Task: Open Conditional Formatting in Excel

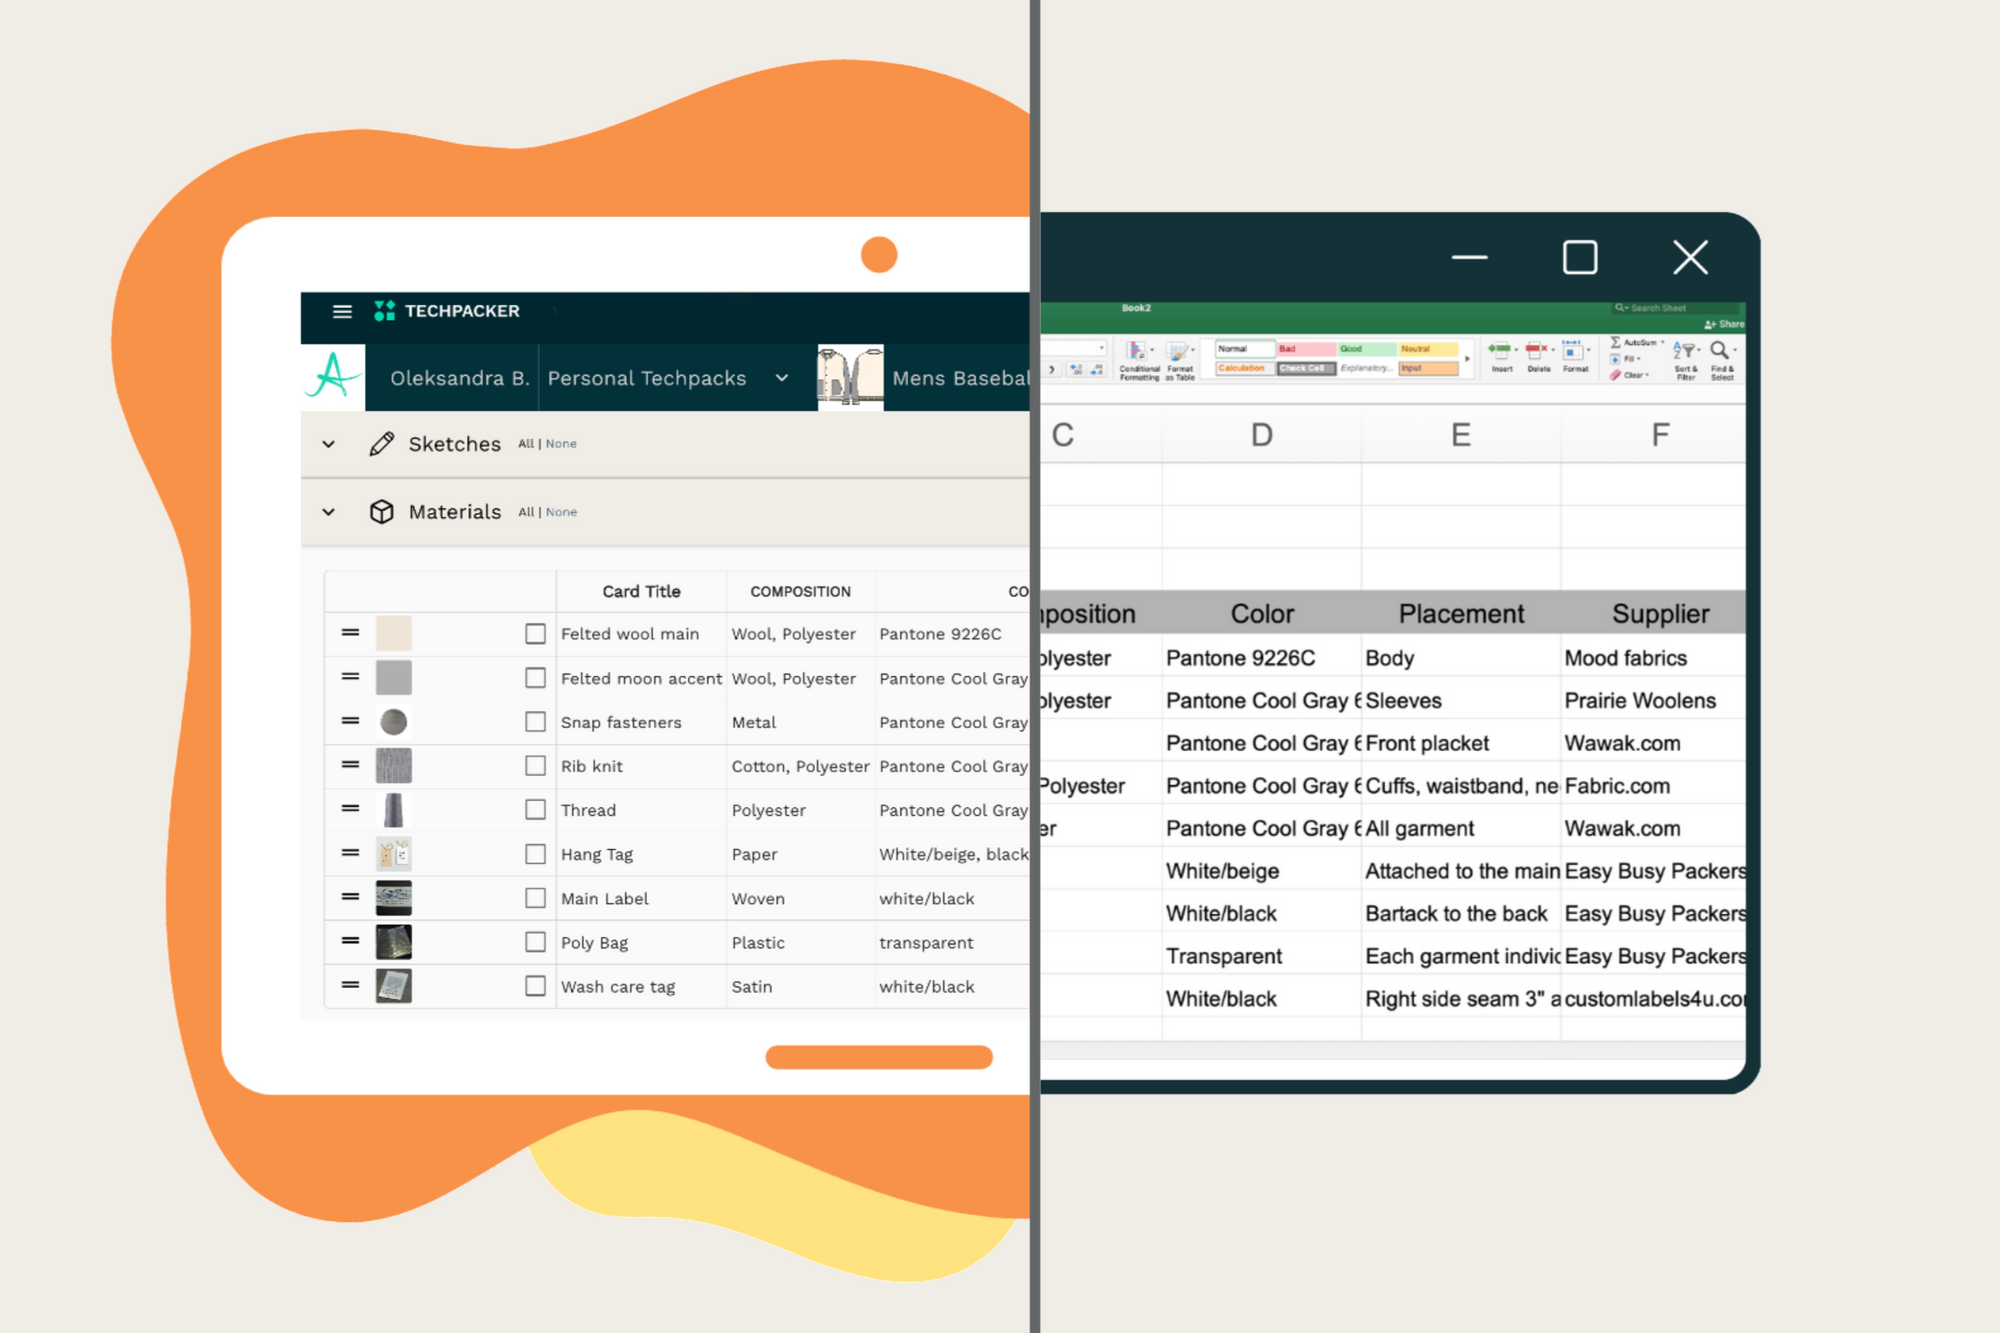Action: tap(1139, 360)
